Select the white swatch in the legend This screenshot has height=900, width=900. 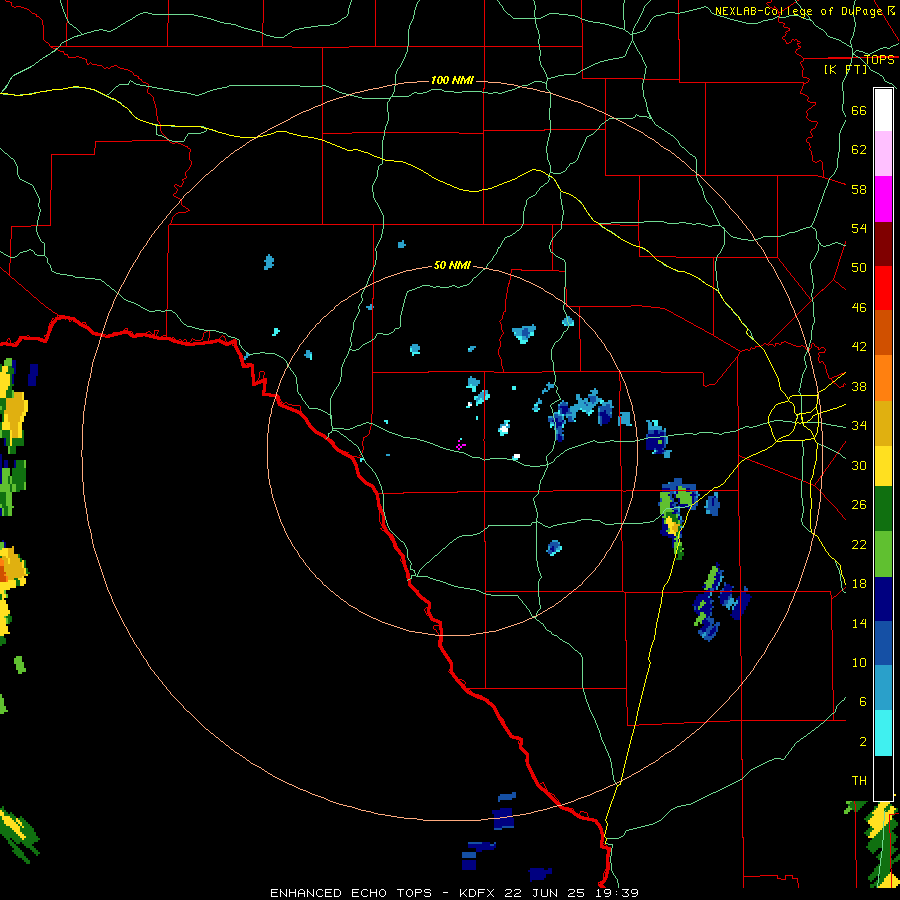[x=883, y=110]
